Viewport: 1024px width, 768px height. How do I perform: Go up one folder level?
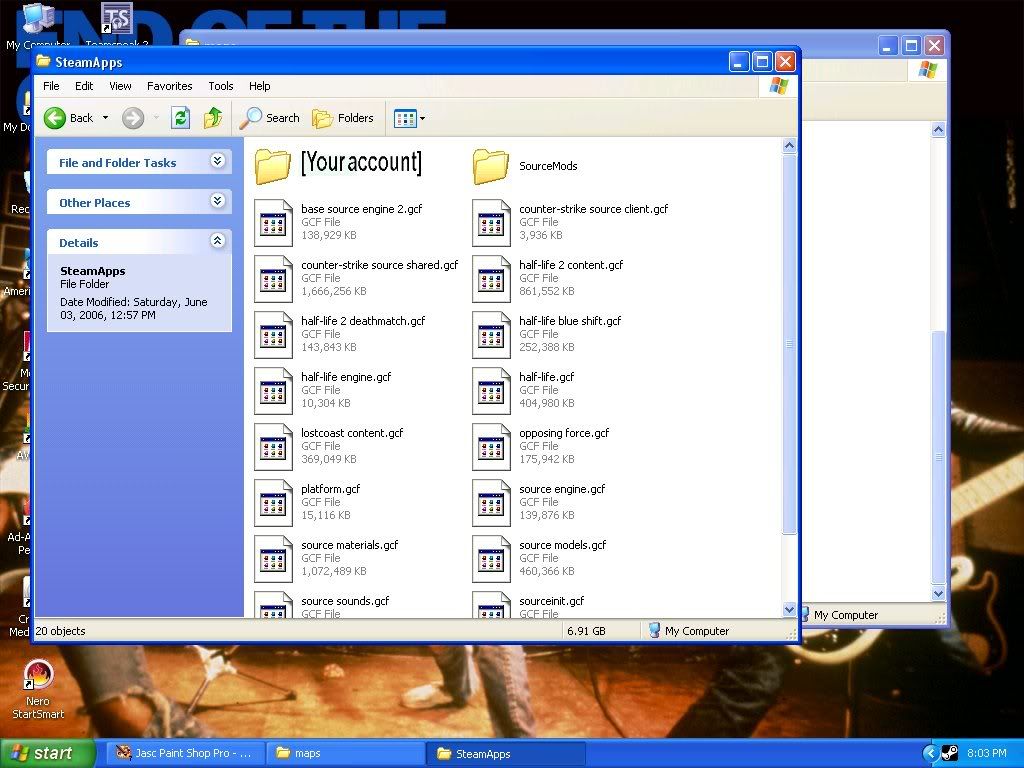213,118
